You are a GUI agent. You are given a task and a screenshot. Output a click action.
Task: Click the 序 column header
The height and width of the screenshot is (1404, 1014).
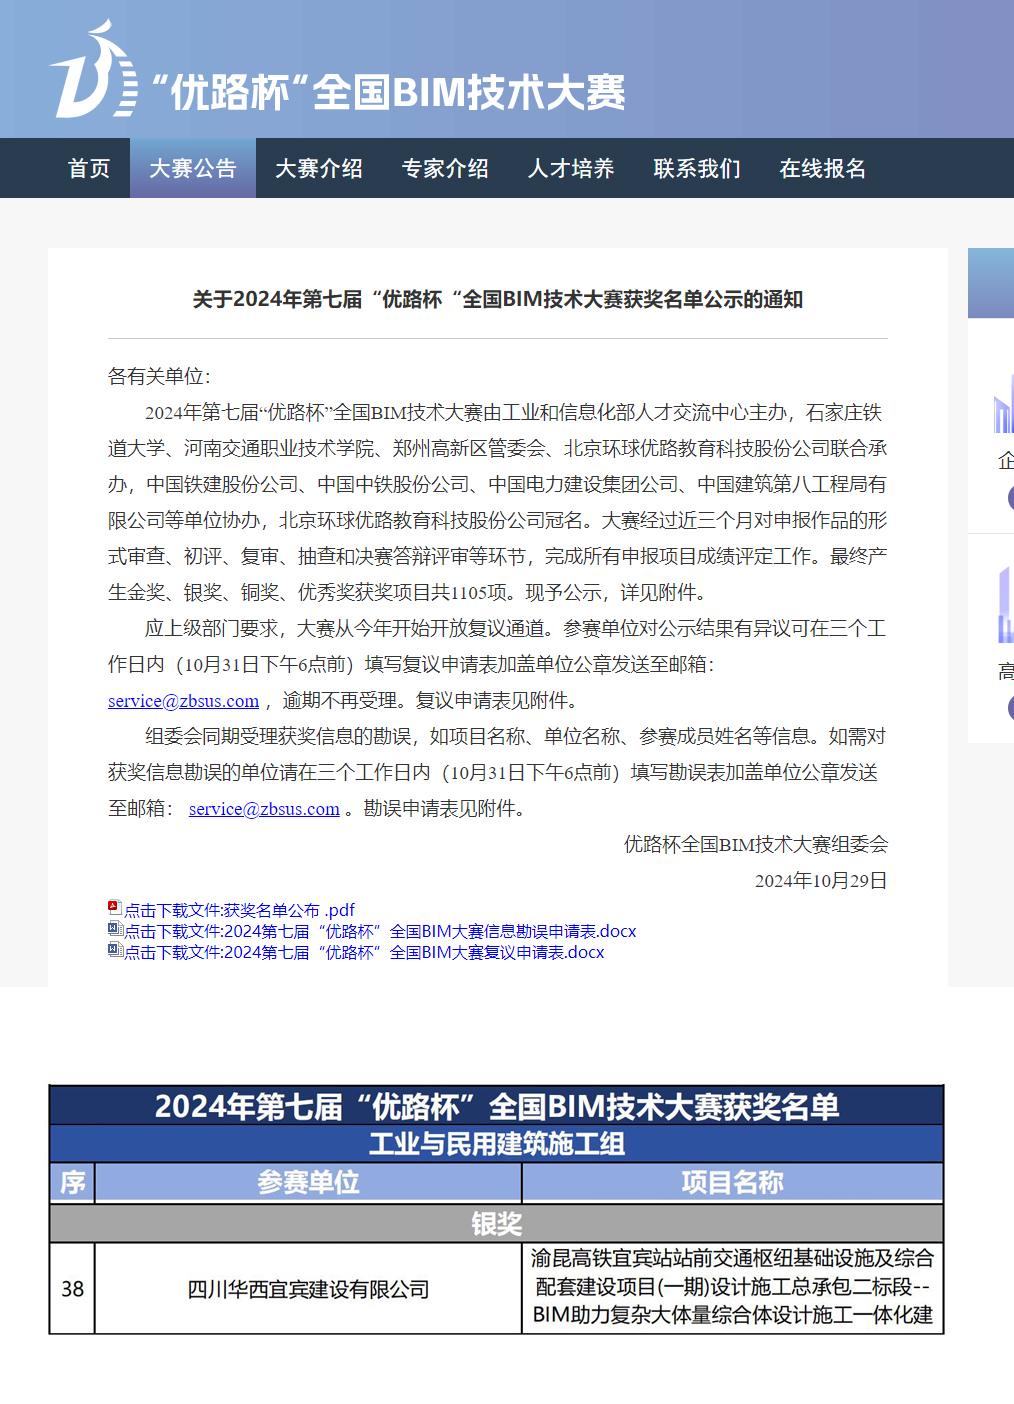[x=73, y=1182]
